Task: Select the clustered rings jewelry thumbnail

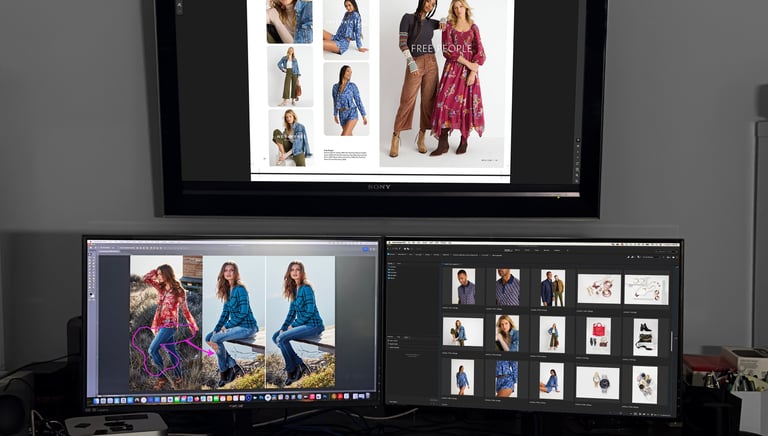Action: tap(645, 385)
